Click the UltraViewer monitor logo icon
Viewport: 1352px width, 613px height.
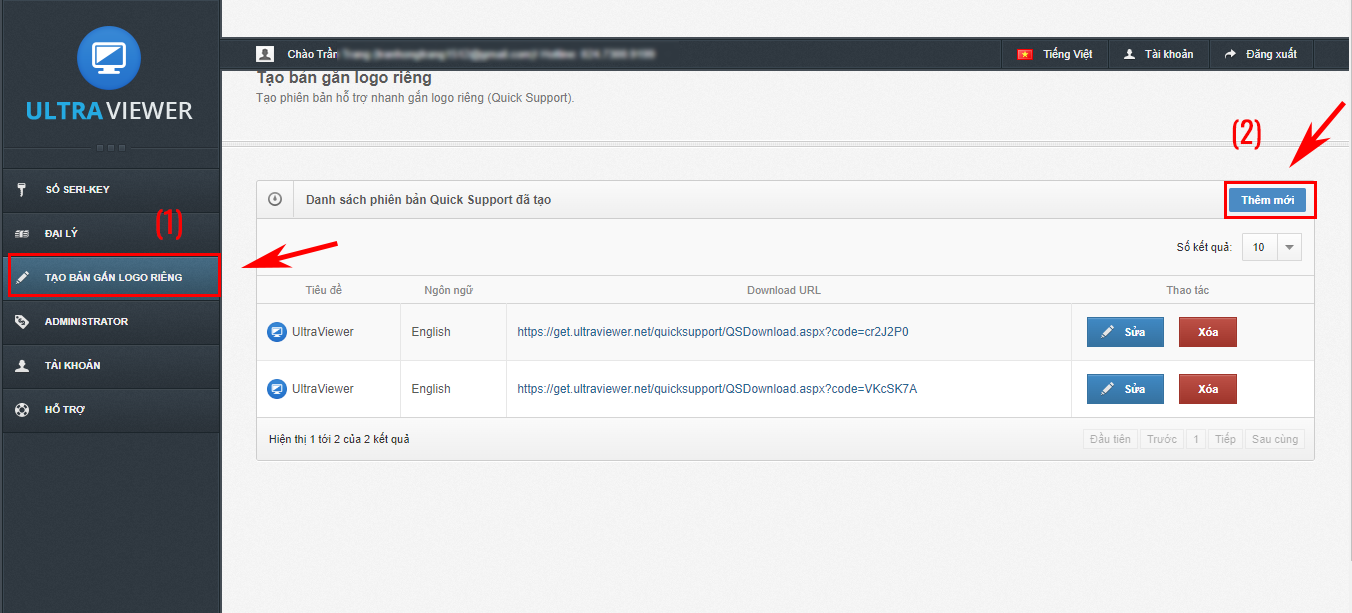(109, 58)
